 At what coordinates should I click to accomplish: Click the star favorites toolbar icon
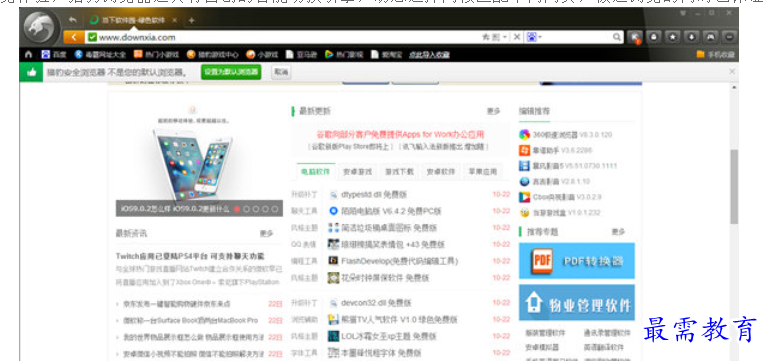tap(672, 37)
